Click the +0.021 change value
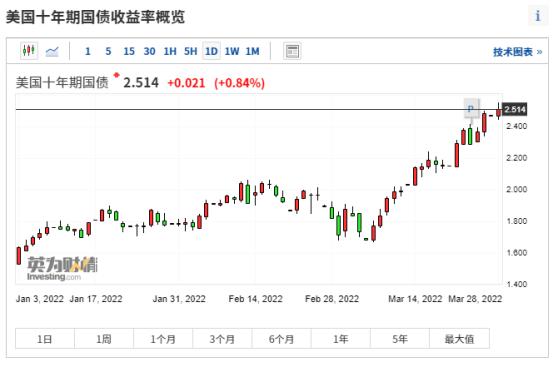The width and height of the screenshot is (554, 368). [x=186, y=83]
